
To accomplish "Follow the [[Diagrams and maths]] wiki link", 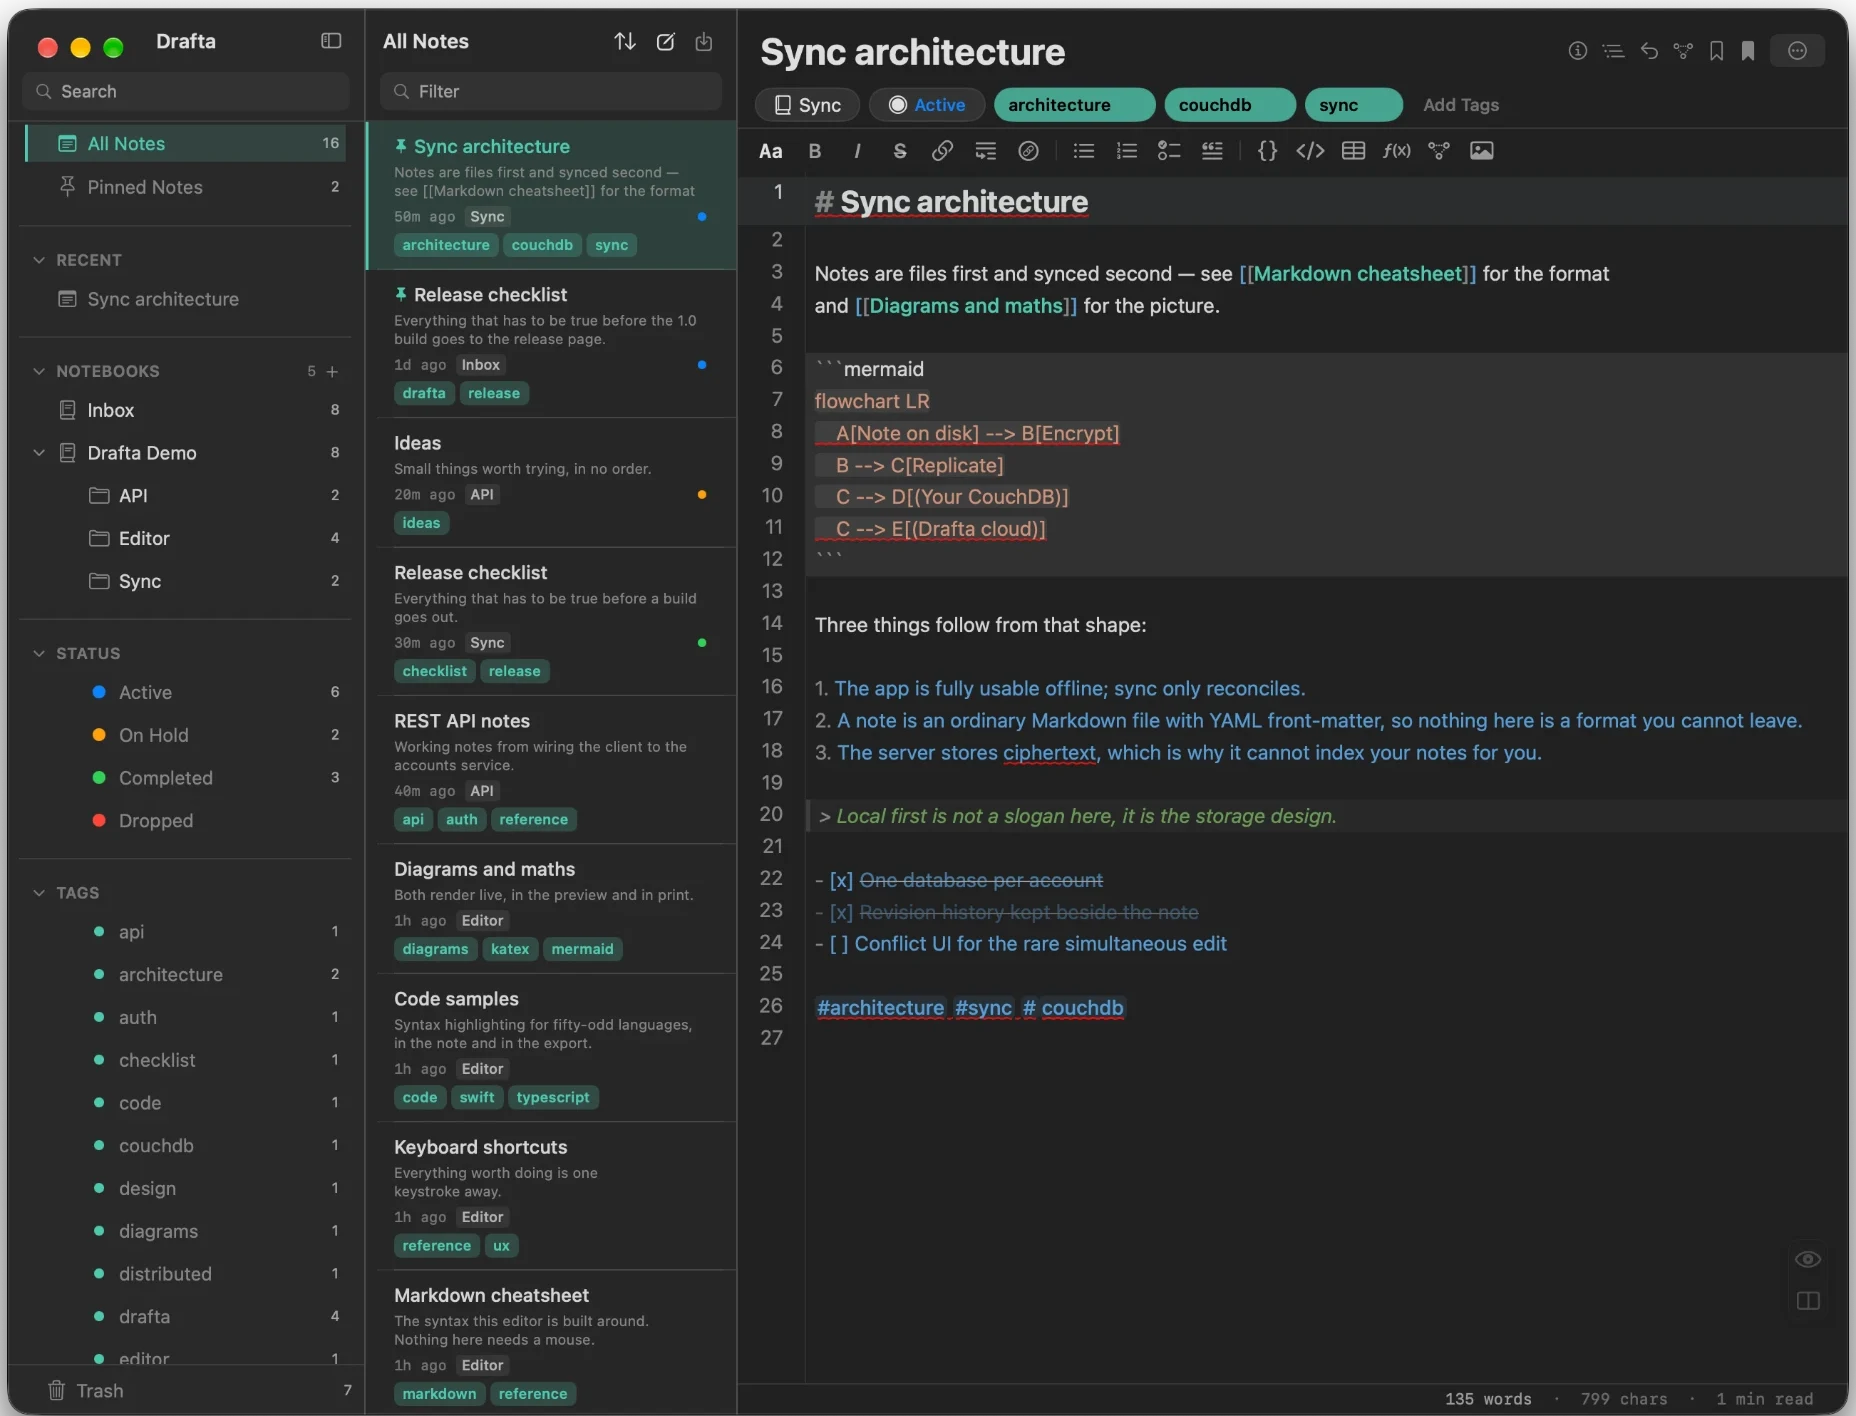I will (x=966, y=306).
